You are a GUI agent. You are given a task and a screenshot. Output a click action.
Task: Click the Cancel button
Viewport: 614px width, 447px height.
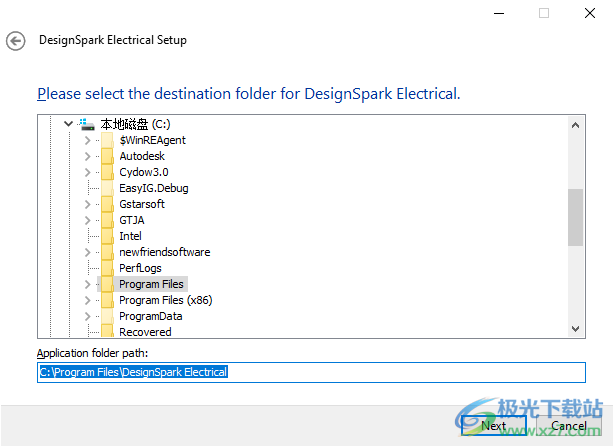pyautogui.click(x=569, y=425)
